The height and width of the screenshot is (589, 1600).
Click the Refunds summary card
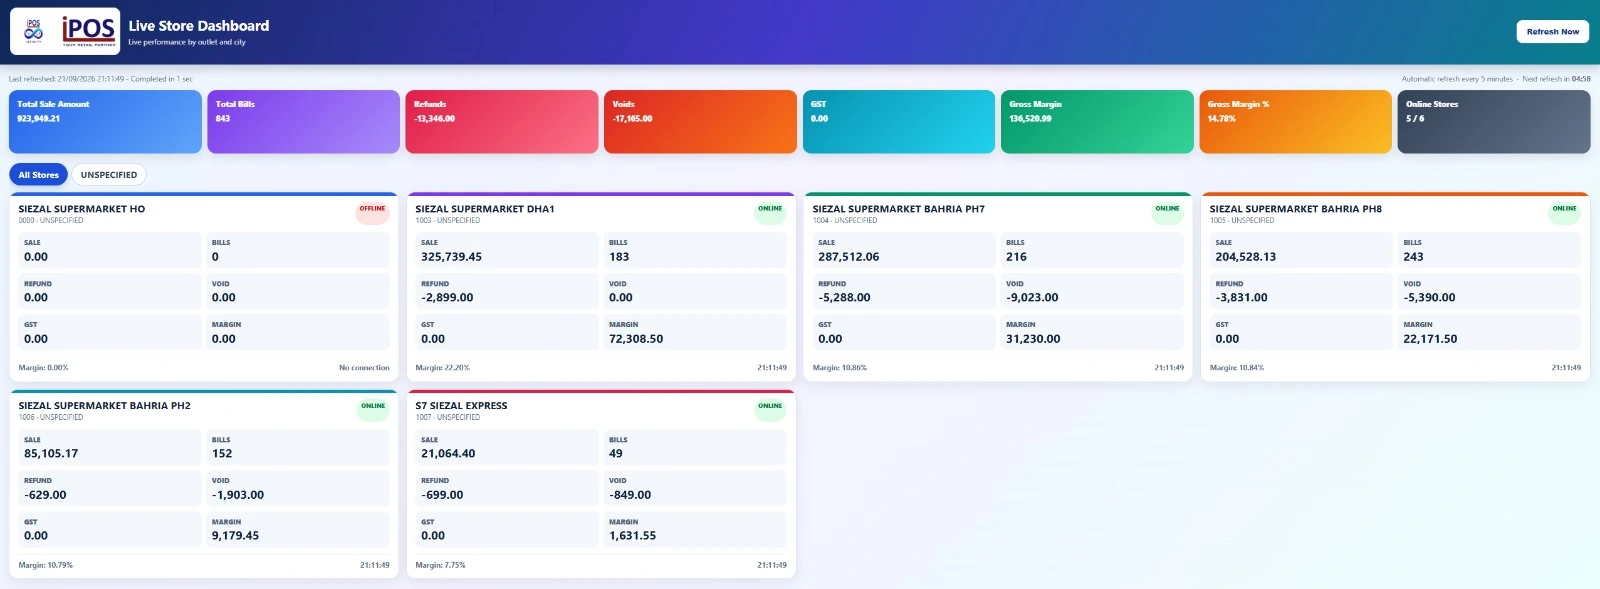click(502, 122)
